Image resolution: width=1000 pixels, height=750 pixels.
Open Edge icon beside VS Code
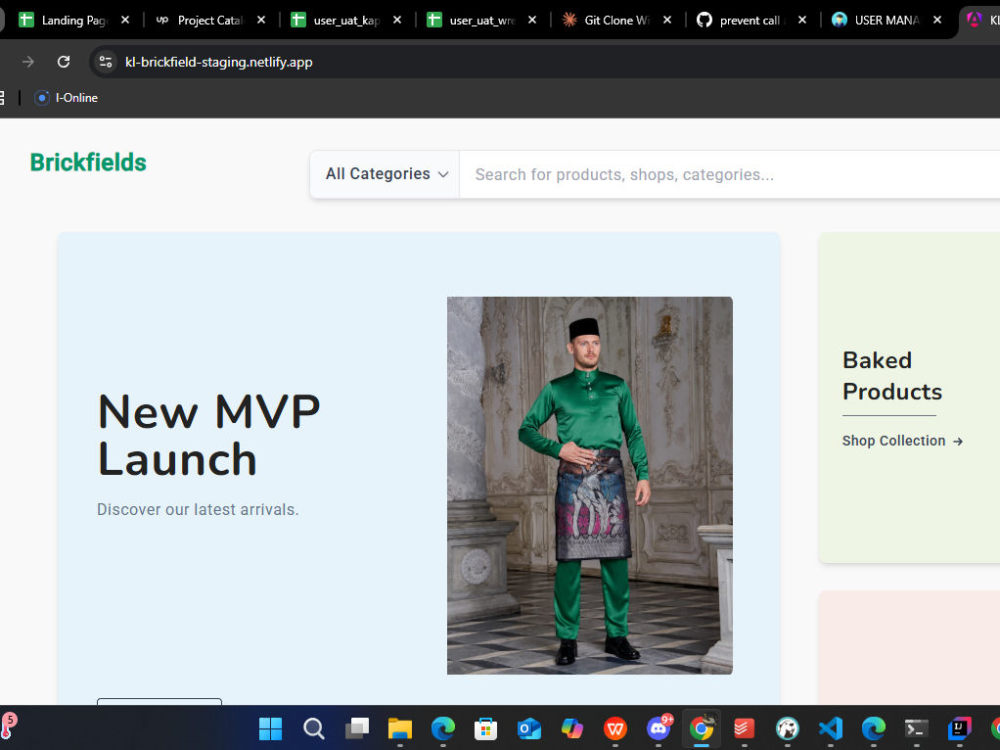pyautogui.click(x=874, y=728)
